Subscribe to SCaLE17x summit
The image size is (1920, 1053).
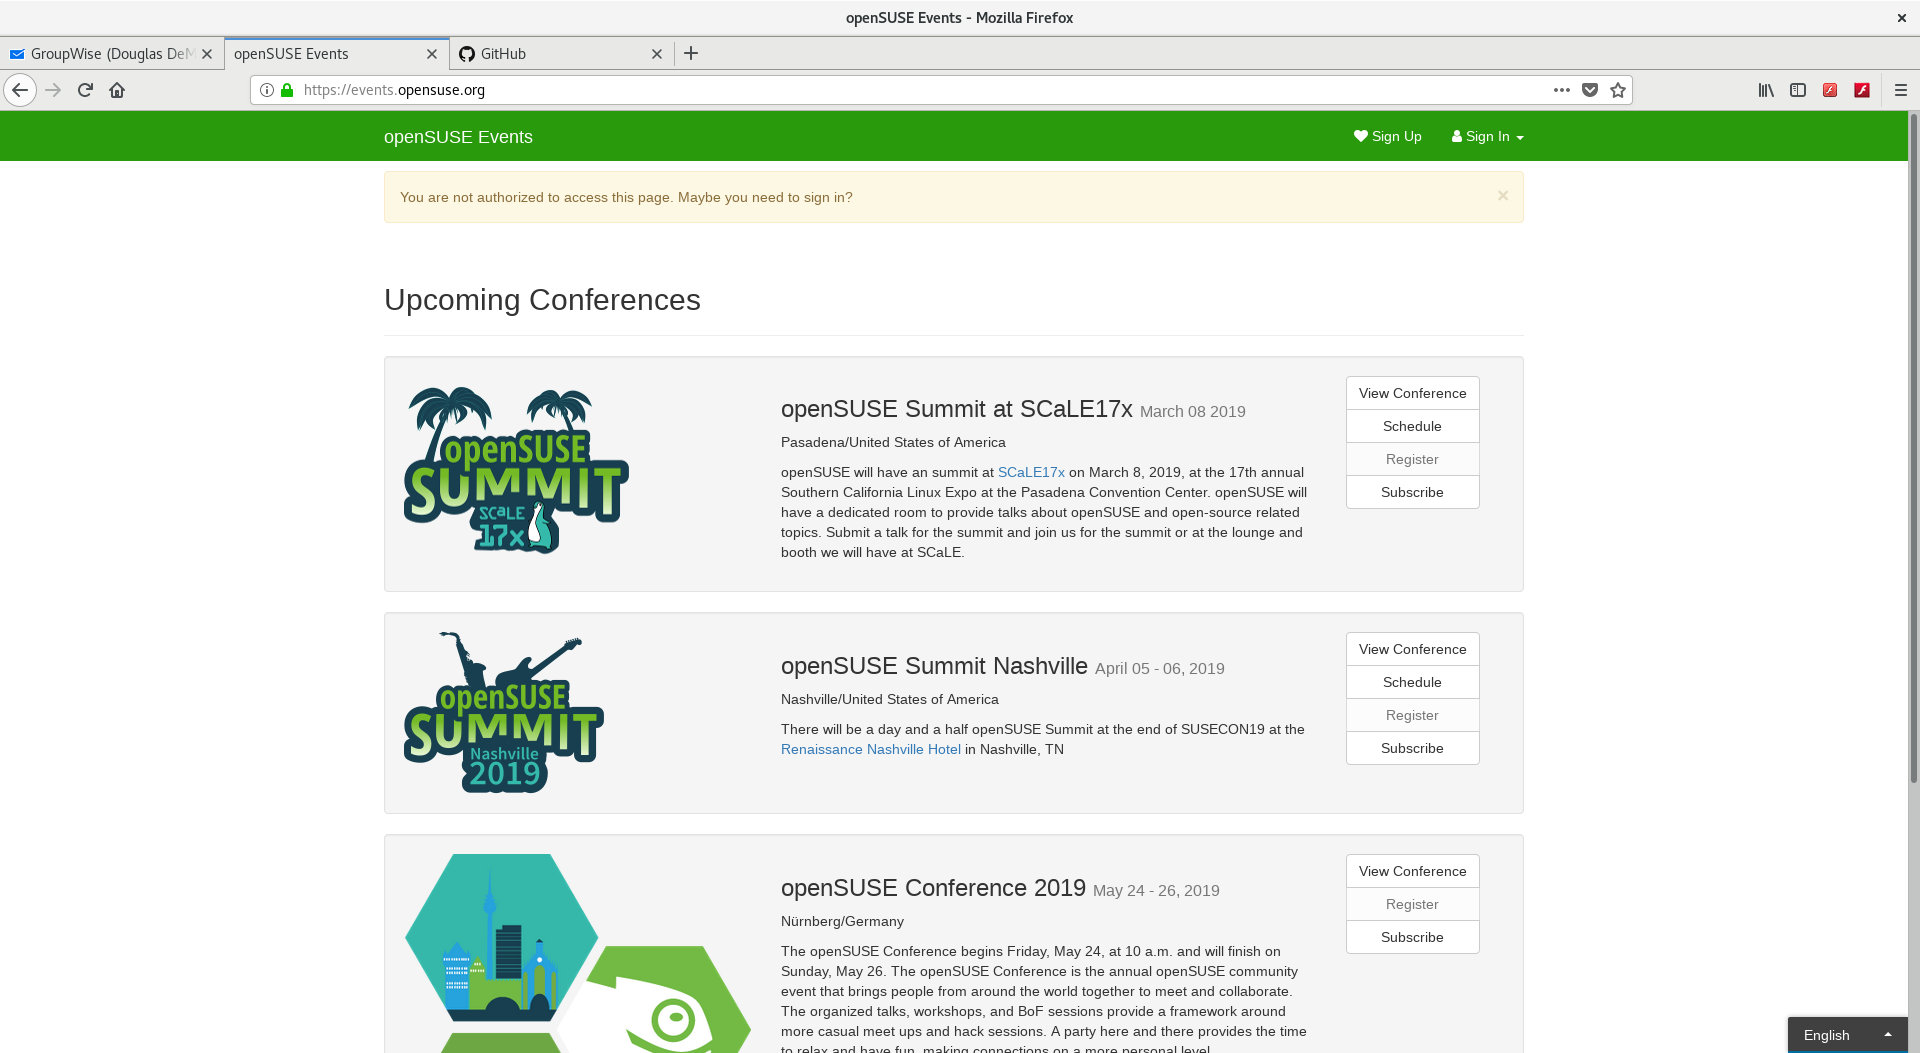pos(1412,492)
